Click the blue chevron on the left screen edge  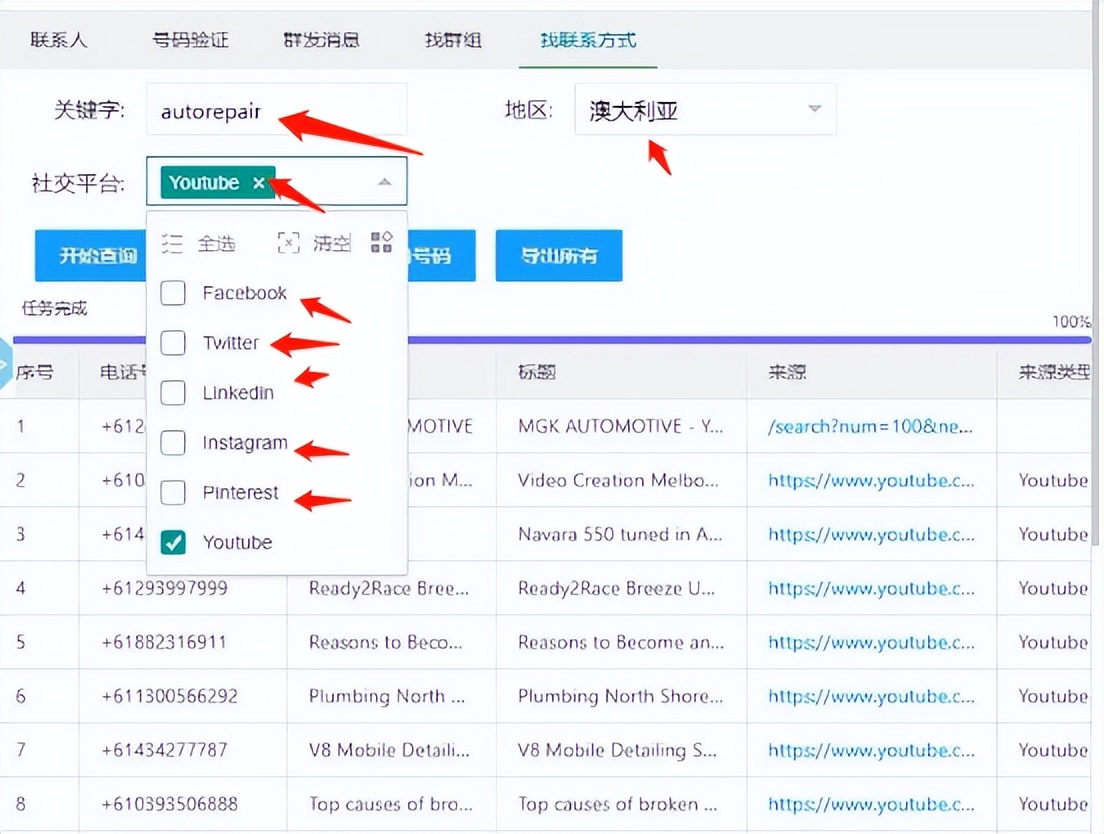tap(6, 363)
